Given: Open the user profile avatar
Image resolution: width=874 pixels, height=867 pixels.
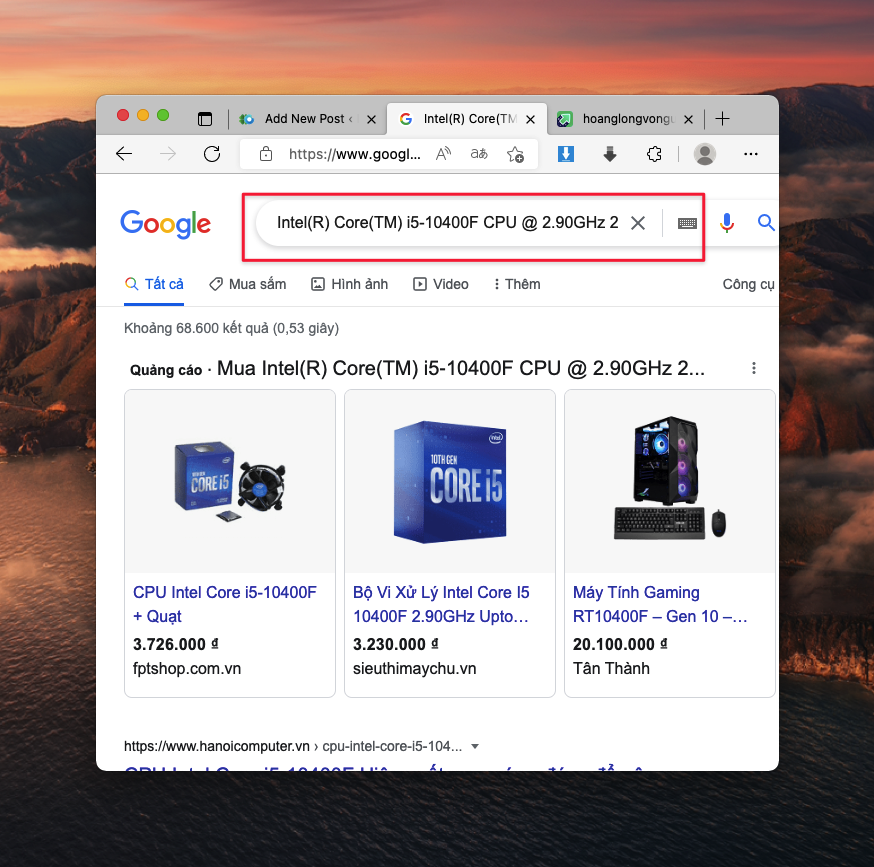Looking at the screenshot, I should (x=705, y=154).
